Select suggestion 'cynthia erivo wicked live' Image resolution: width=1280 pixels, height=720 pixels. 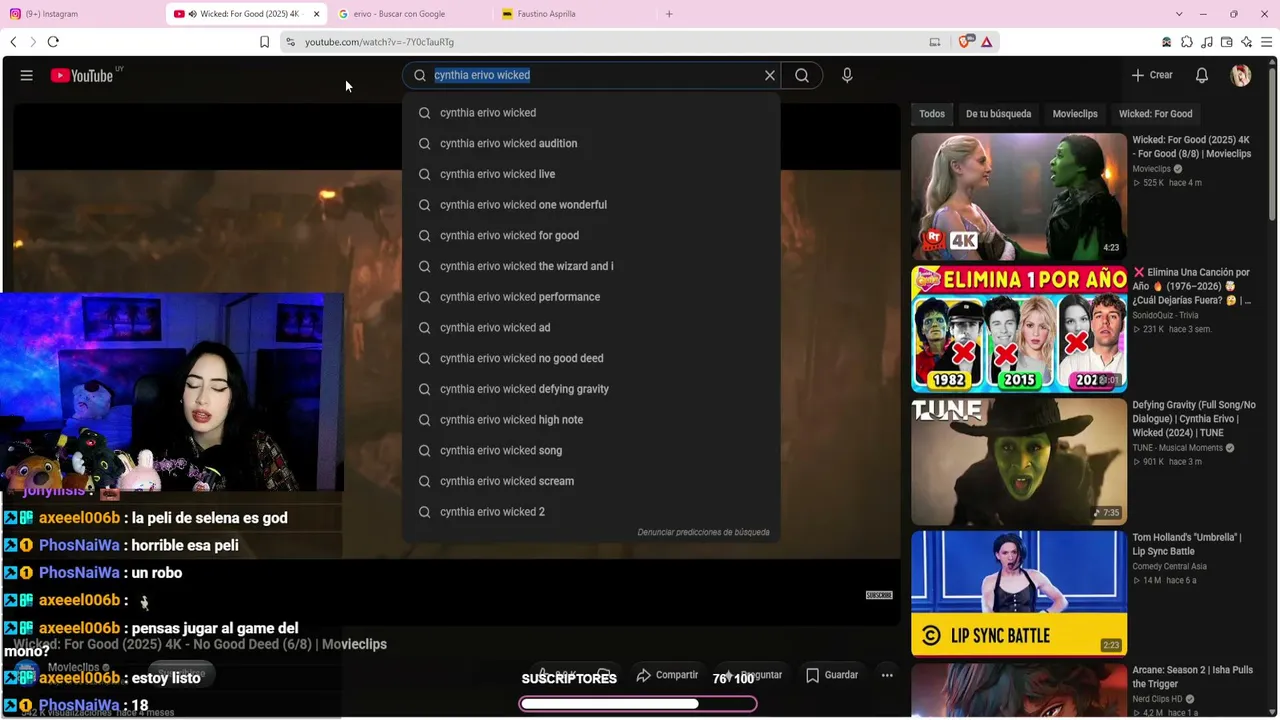coord(591,174)
